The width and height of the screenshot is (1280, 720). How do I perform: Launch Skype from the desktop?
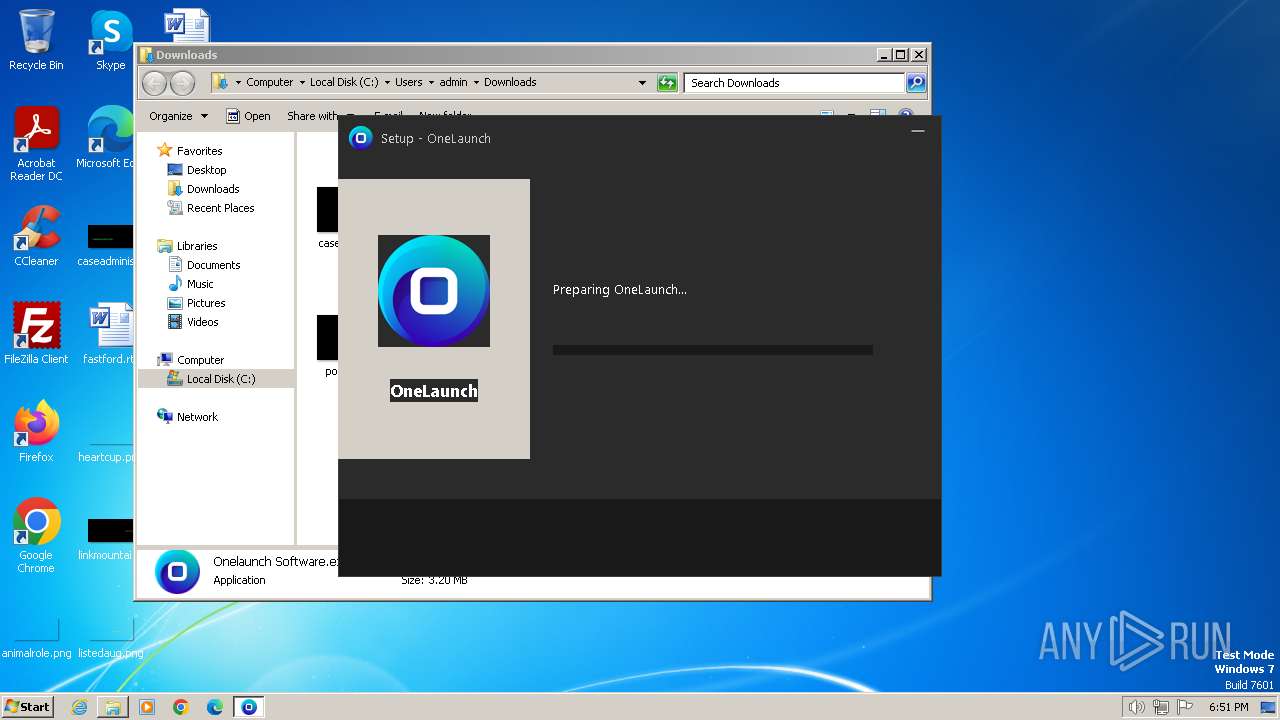[x=110, y=40]
